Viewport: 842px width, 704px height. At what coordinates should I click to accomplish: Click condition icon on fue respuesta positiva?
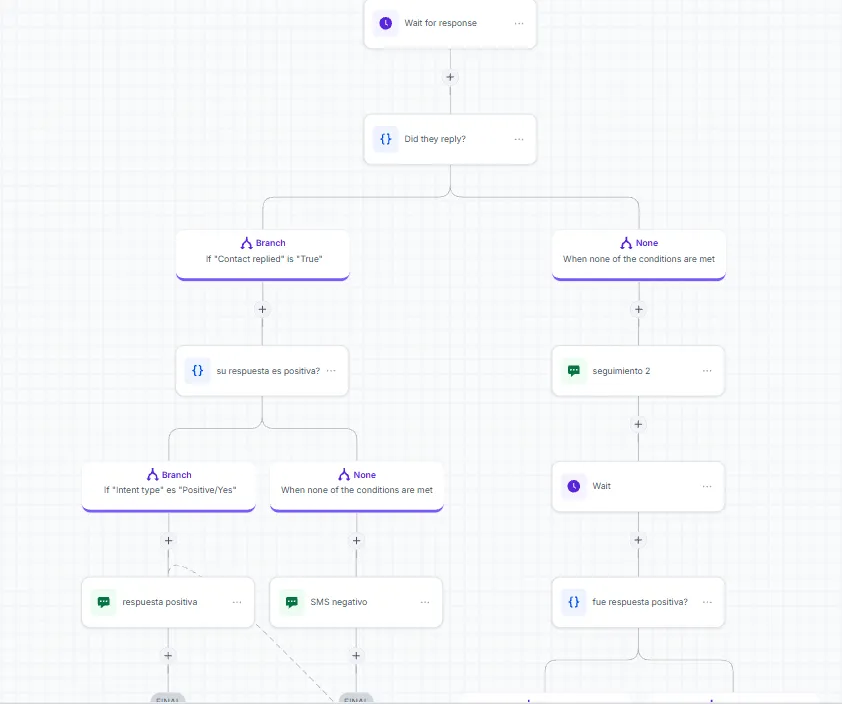pyautogui.click(x=574, y=602)
